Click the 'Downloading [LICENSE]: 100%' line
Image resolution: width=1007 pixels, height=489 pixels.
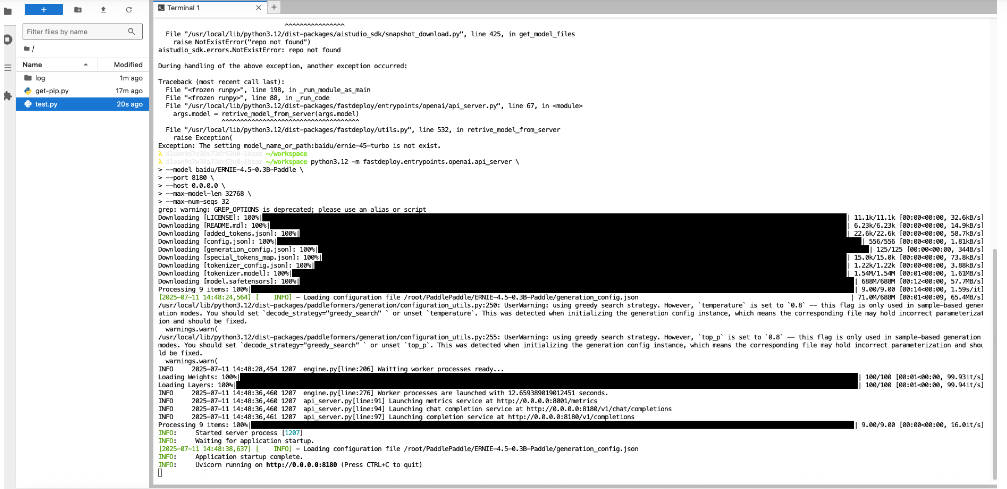click(x=570, y=218)
